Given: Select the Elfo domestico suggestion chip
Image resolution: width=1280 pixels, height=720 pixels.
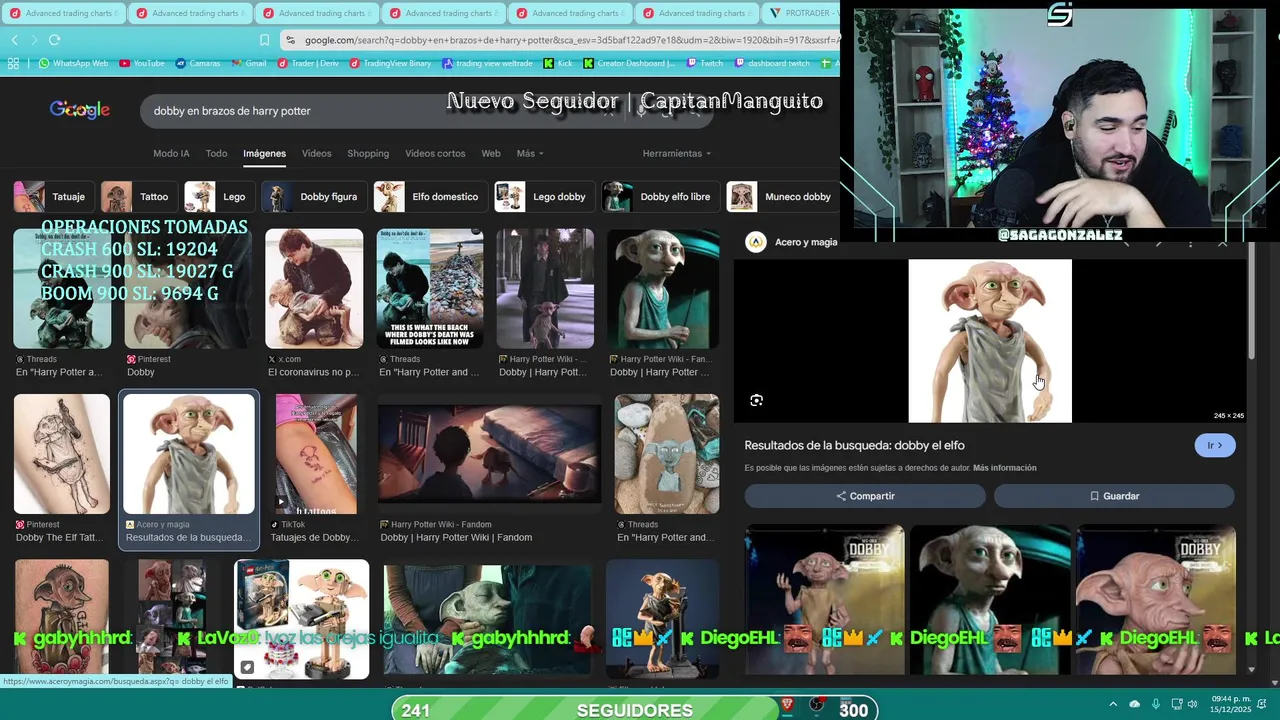Looking at the screenshot, I should 431,197.
